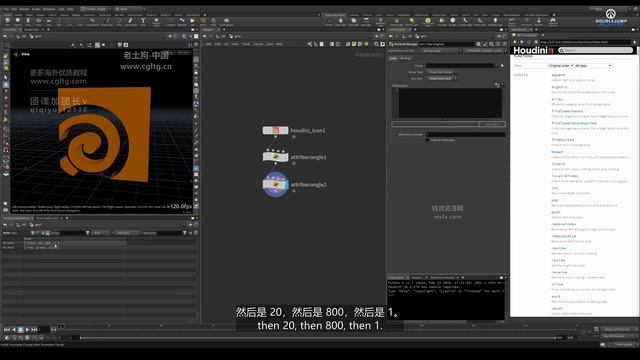Open the Render menu
640x360 pixels.
pos(24,9)
